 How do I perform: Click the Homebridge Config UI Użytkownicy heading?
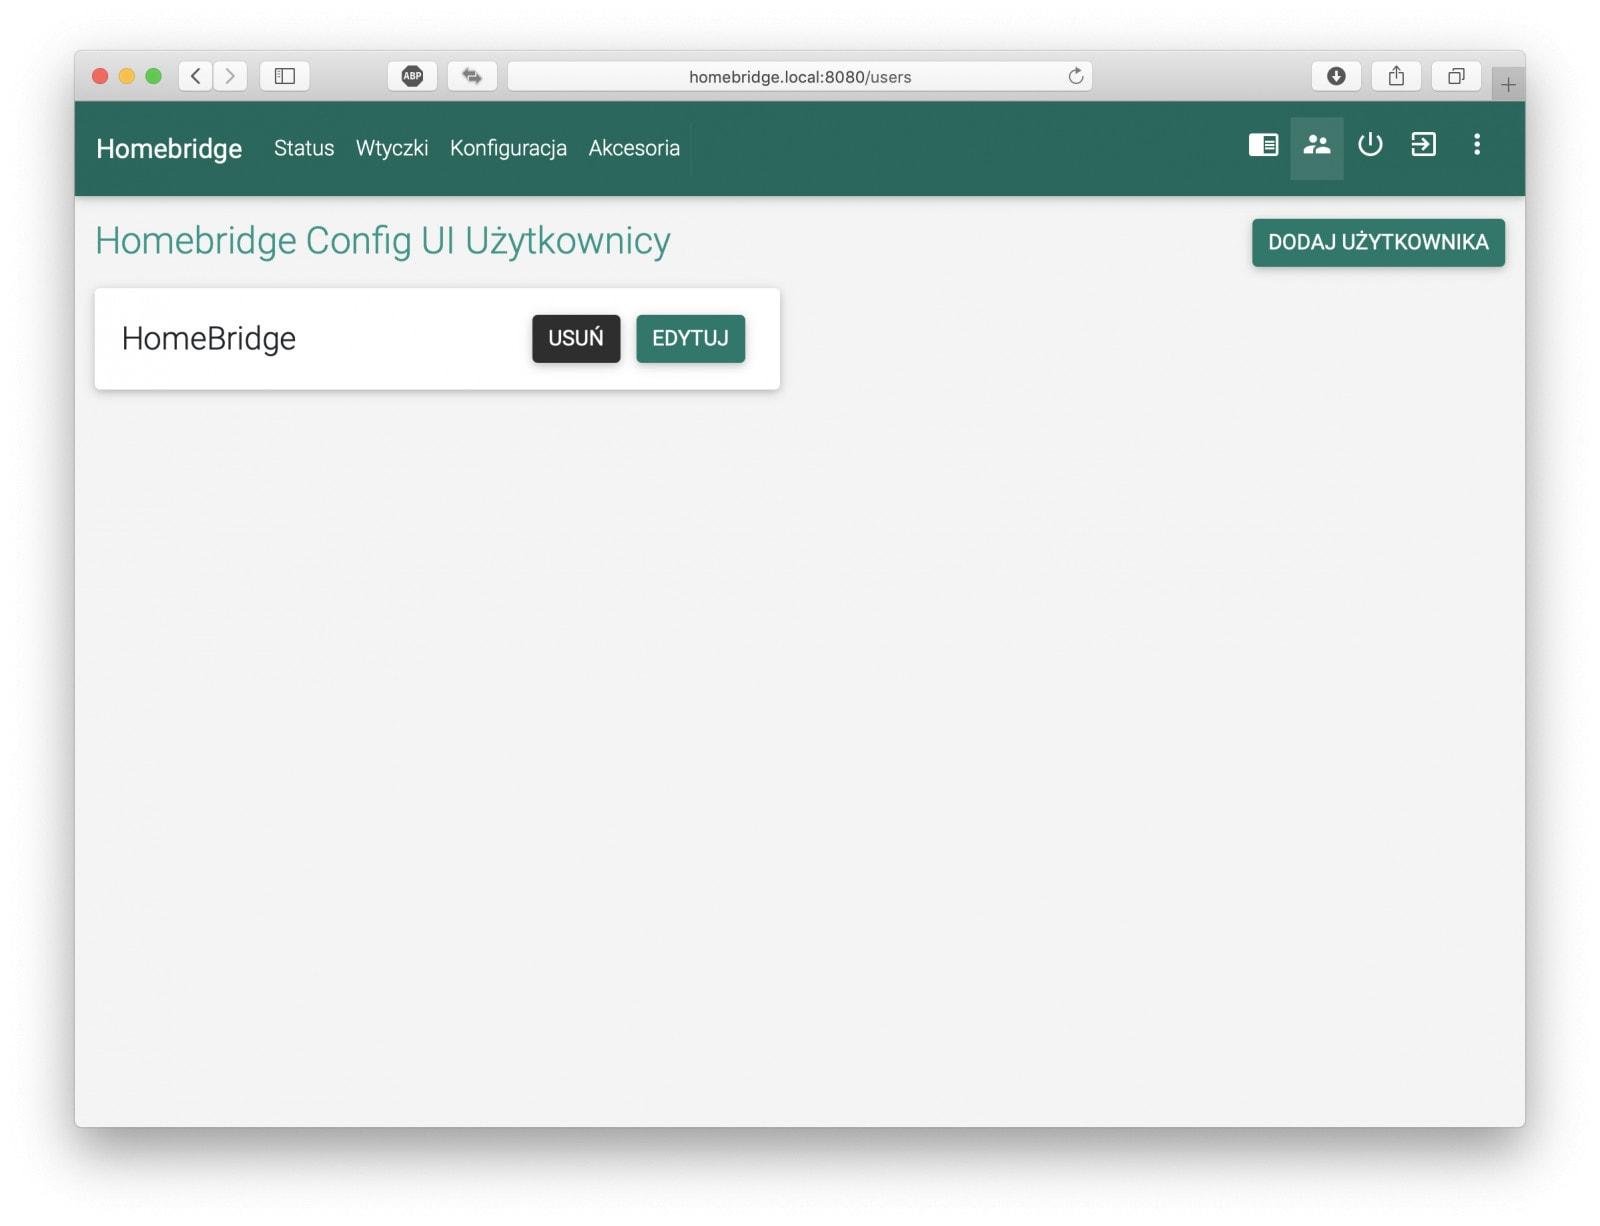tap(383, 241)
